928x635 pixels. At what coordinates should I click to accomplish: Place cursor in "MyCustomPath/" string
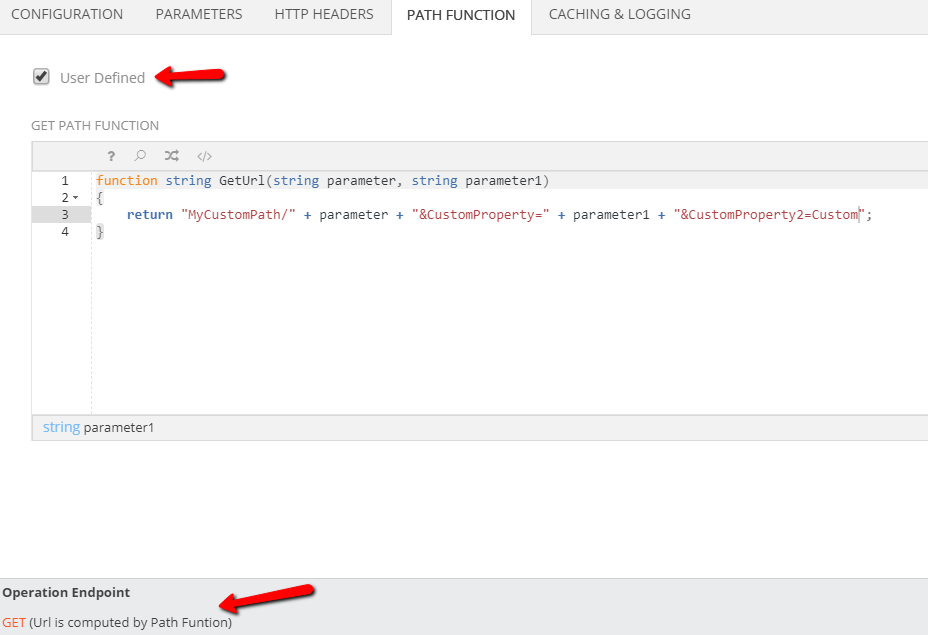238,215
